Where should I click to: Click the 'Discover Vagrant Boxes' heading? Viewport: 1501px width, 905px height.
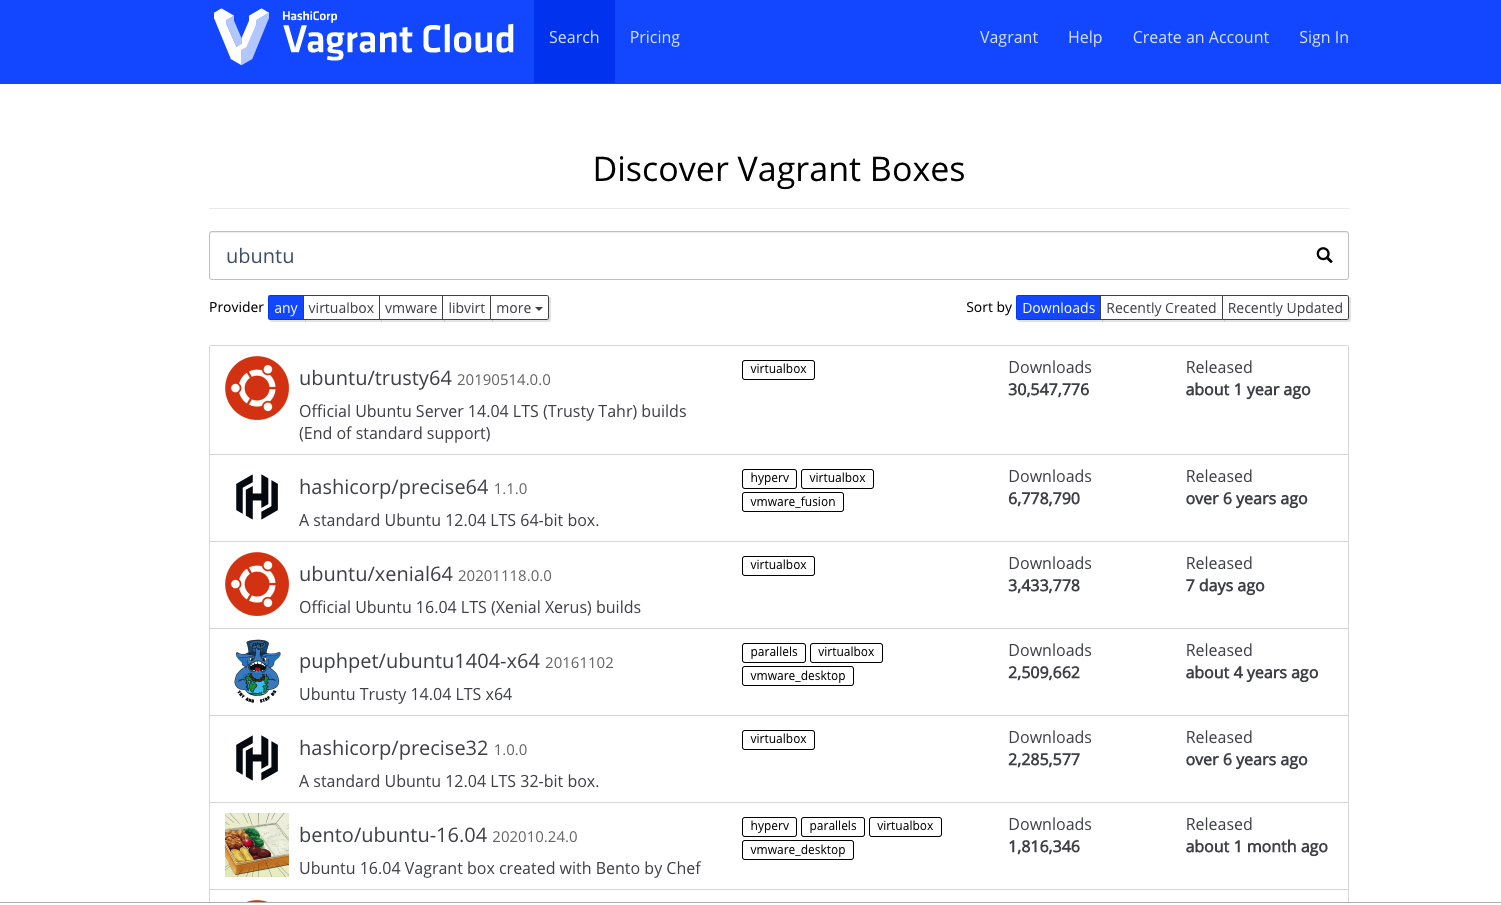click(779, 169)
